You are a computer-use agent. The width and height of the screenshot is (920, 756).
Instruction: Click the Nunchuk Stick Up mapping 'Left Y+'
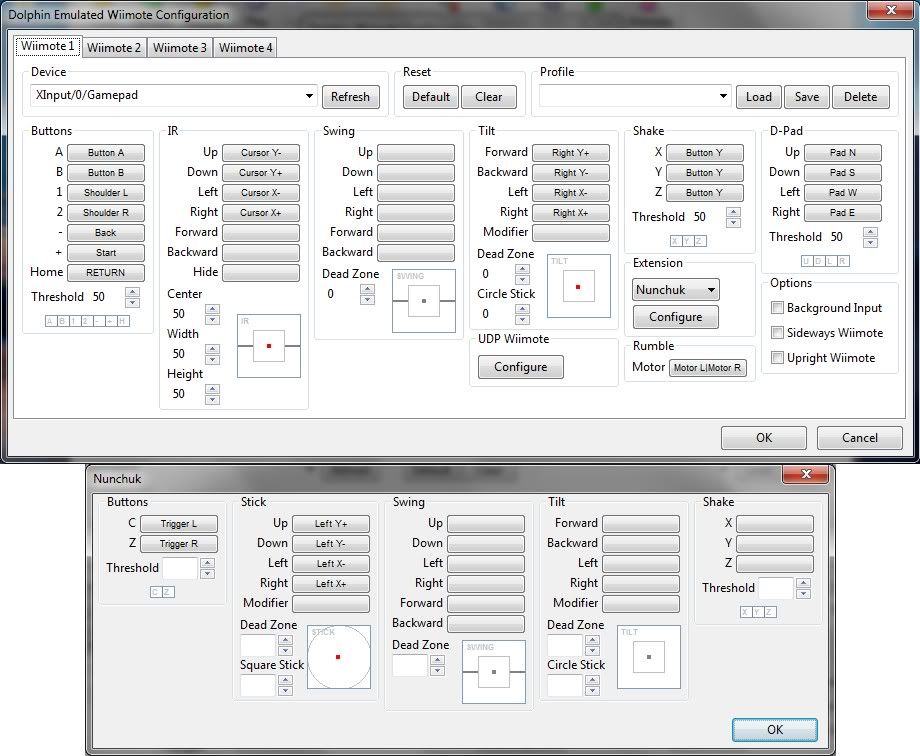pyautogui.click(x=331, y=524)
